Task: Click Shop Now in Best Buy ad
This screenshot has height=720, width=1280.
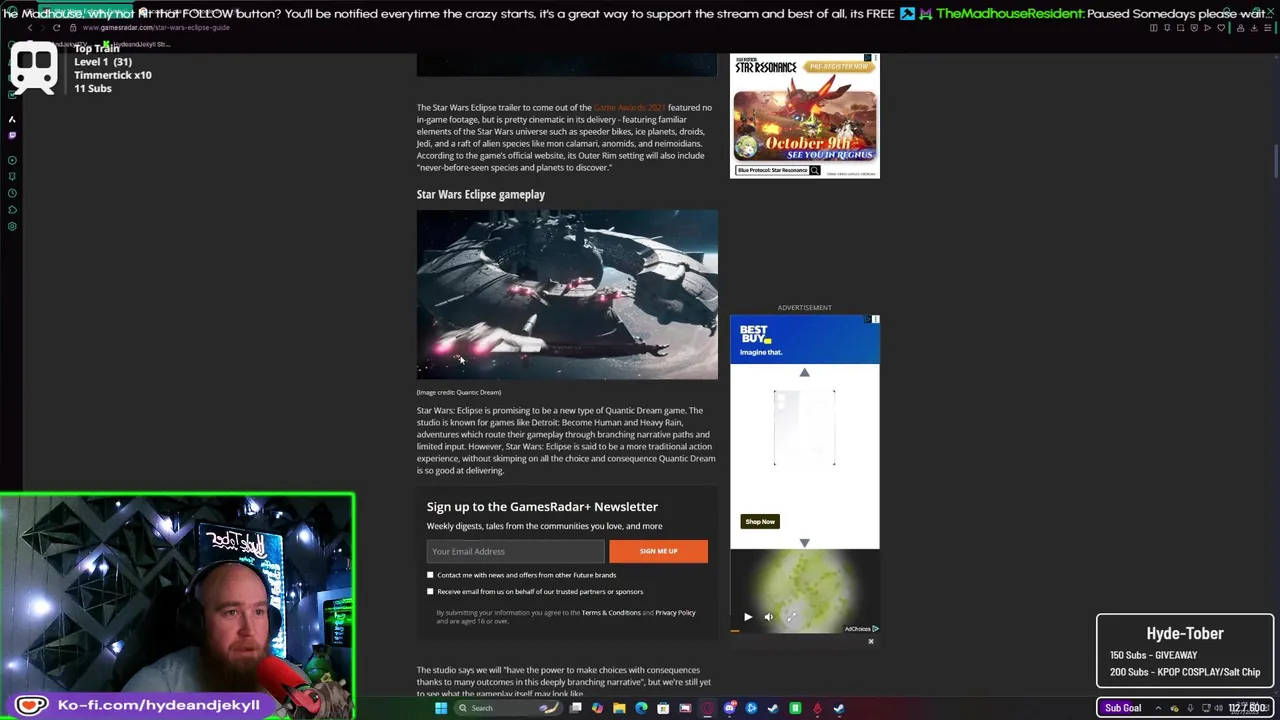Action: (x=760, y=521)
